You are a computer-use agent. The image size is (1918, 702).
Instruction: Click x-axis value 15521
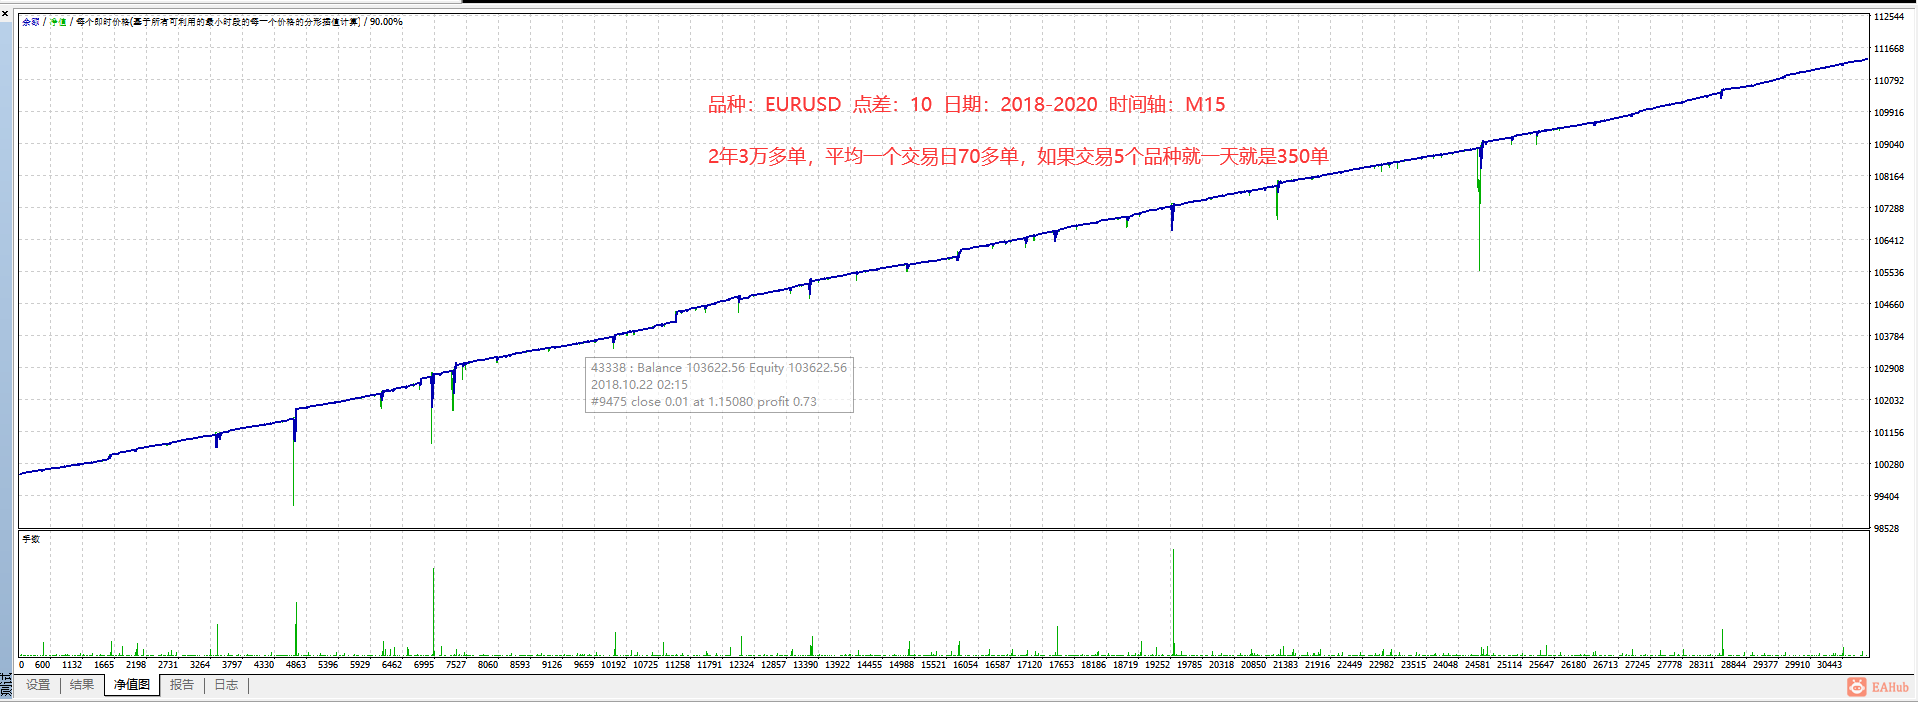(x=933, y=665)
